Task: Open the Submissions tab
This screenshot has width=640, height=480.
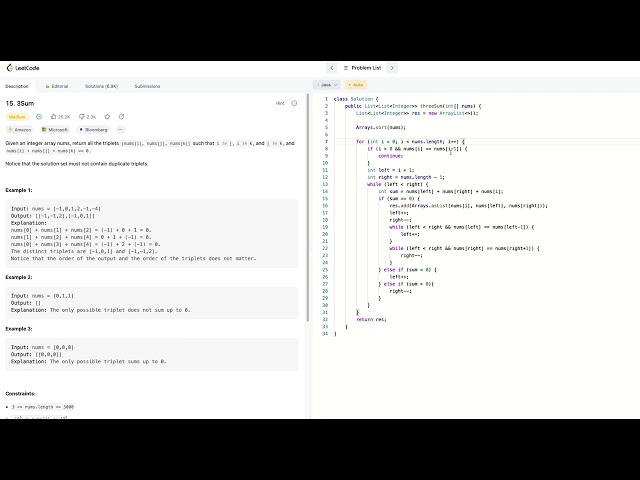Action: click(x=147, y=86)
